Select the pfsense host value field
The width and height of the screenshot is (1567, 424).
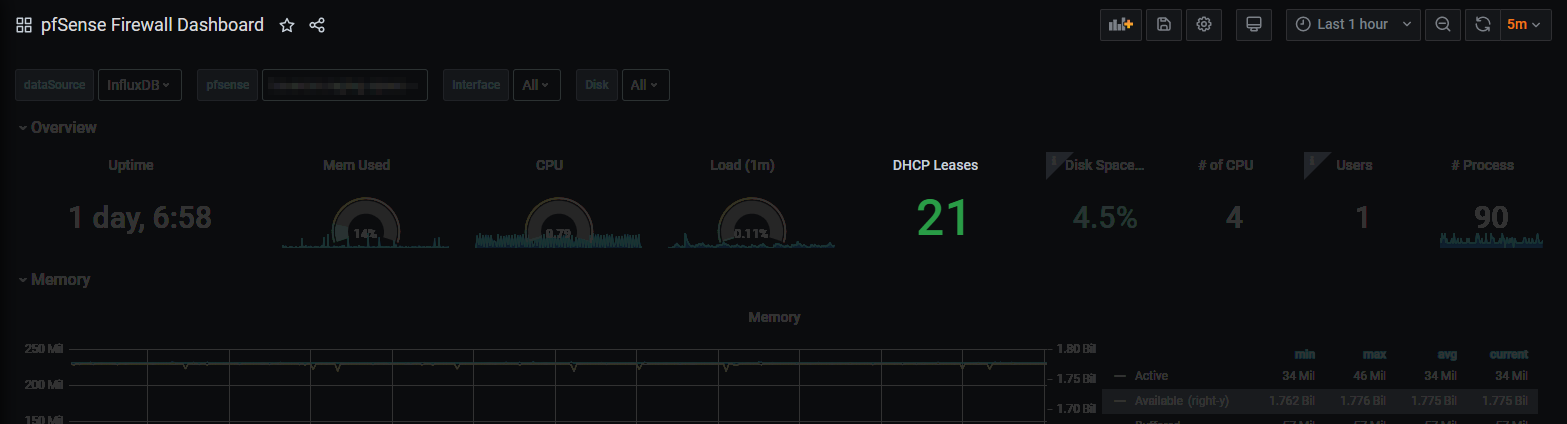[x=345, y=85]
